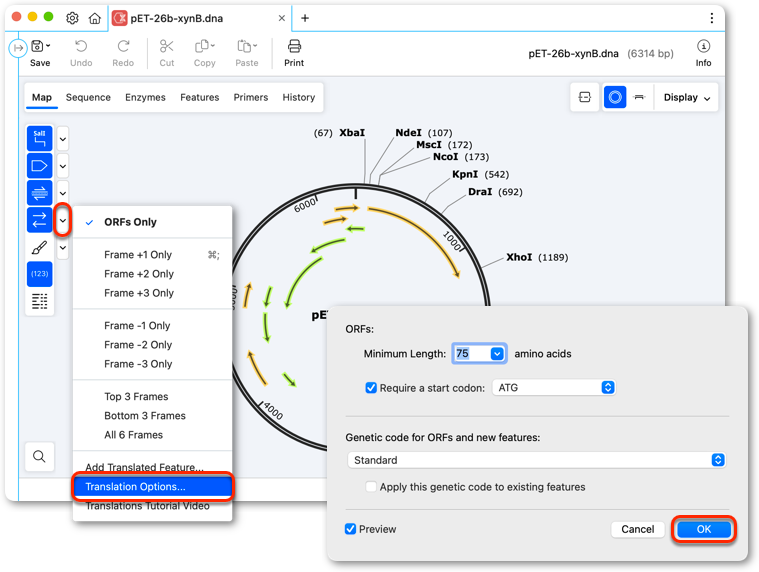Click the fit-to-window view icon
759x572 pixels.
pyautogui.click(x=585, y=97)
